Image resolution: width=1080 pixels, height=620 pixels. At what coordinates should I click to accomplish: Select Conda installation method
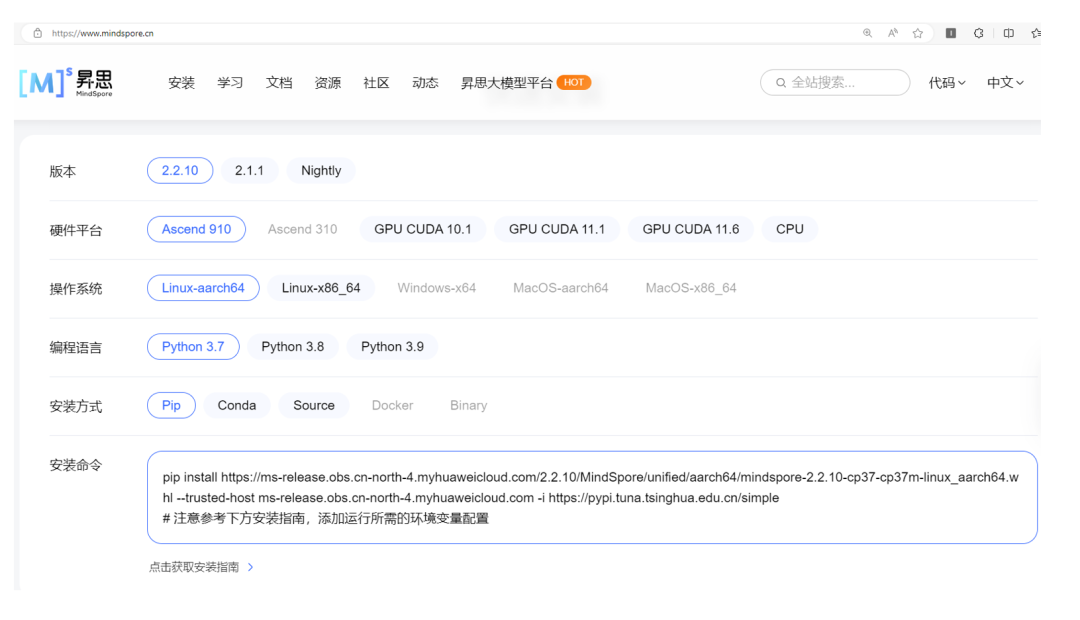pos(237,405)
